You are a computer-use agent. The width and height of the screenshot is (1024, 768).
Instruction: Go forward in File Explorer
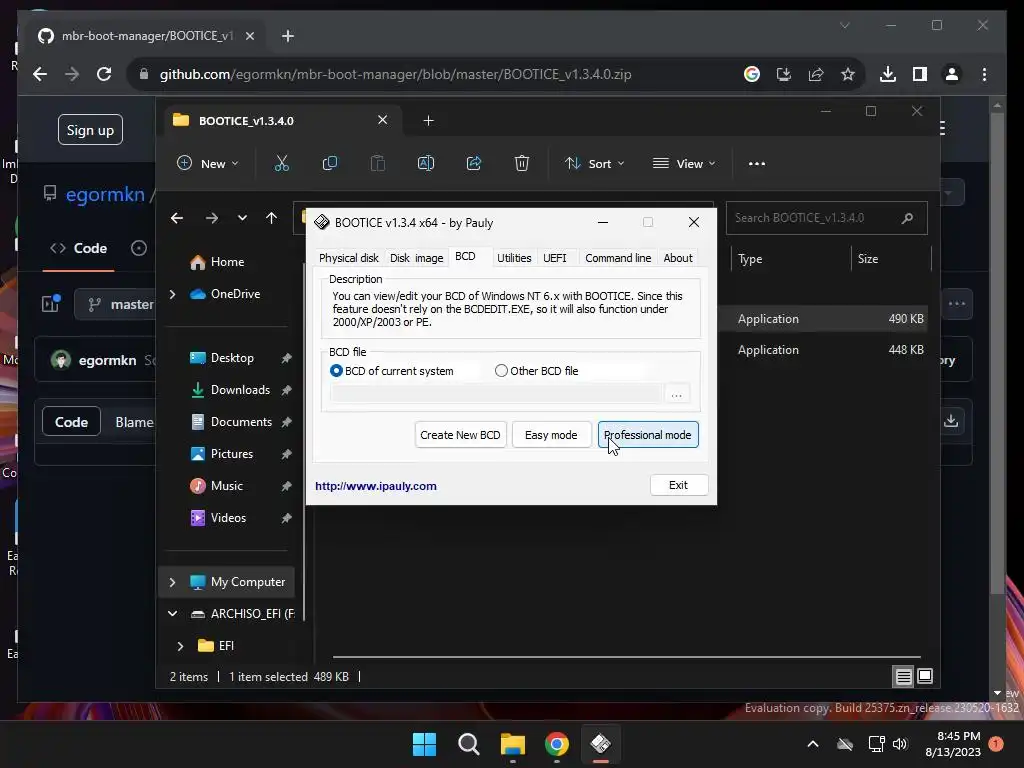[x=212, y=218]
